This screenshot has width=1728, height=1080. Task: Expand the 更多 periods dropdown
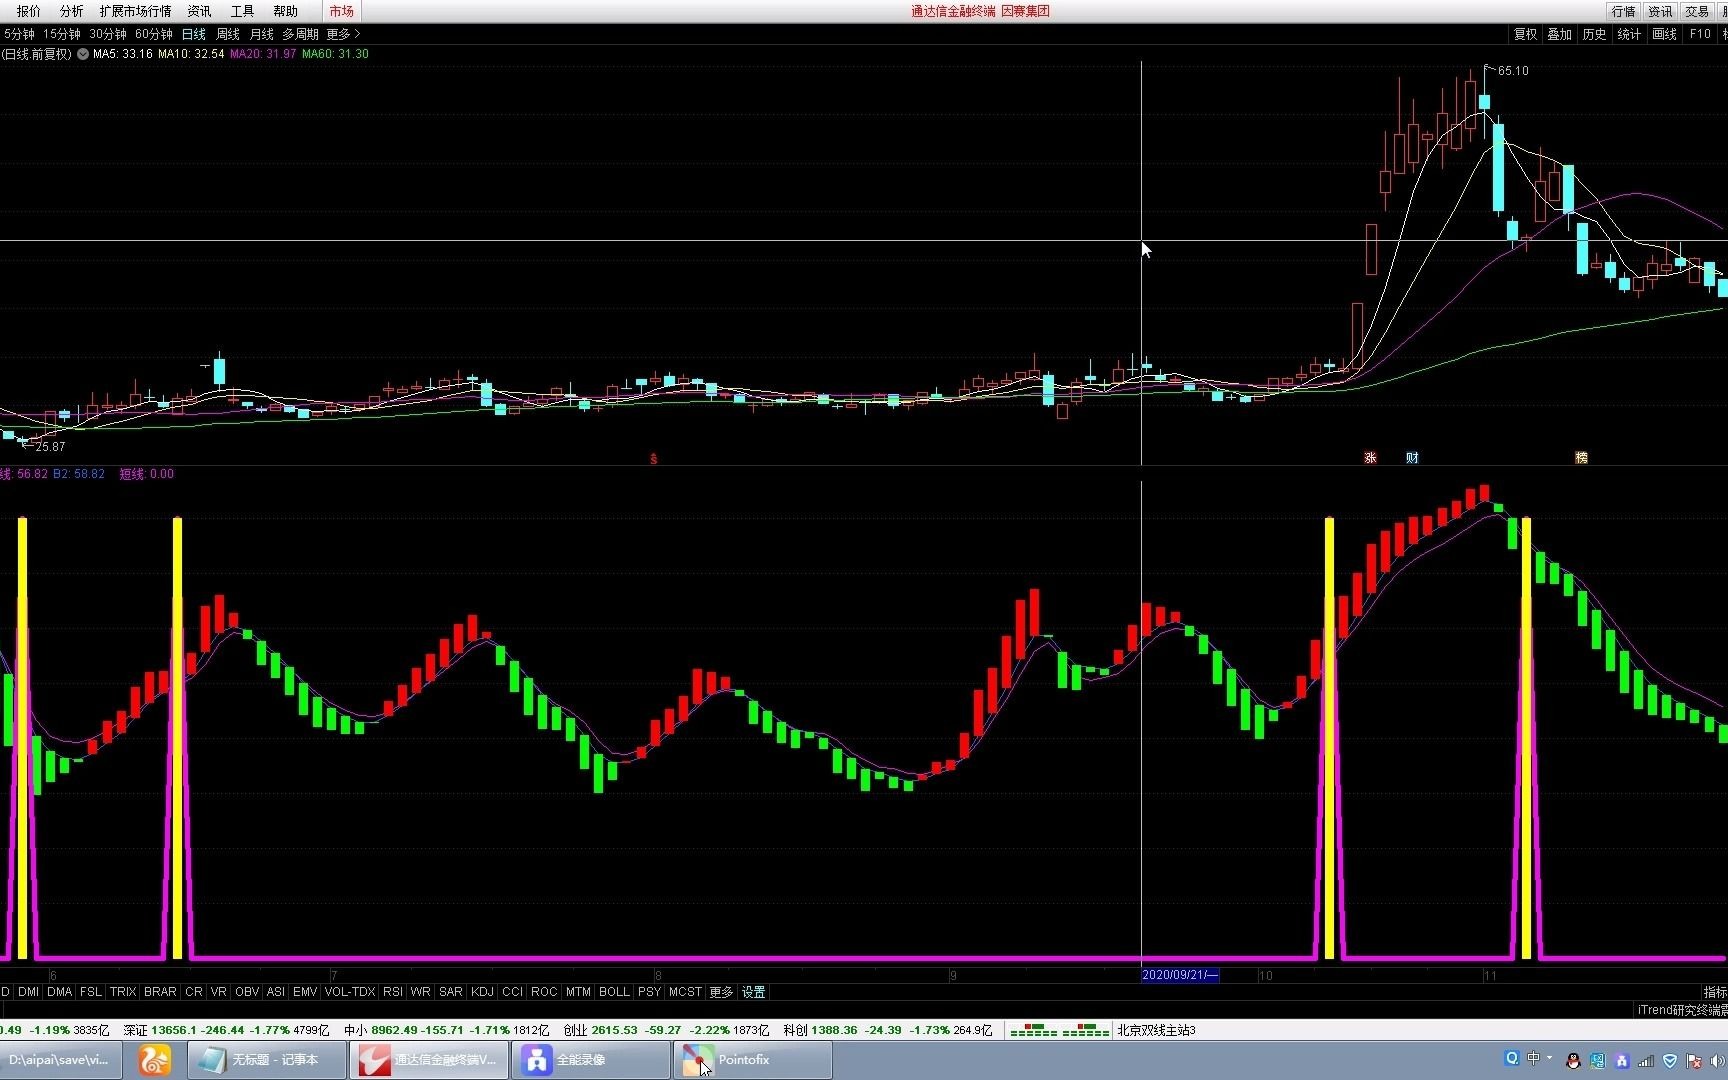(343, 34)
